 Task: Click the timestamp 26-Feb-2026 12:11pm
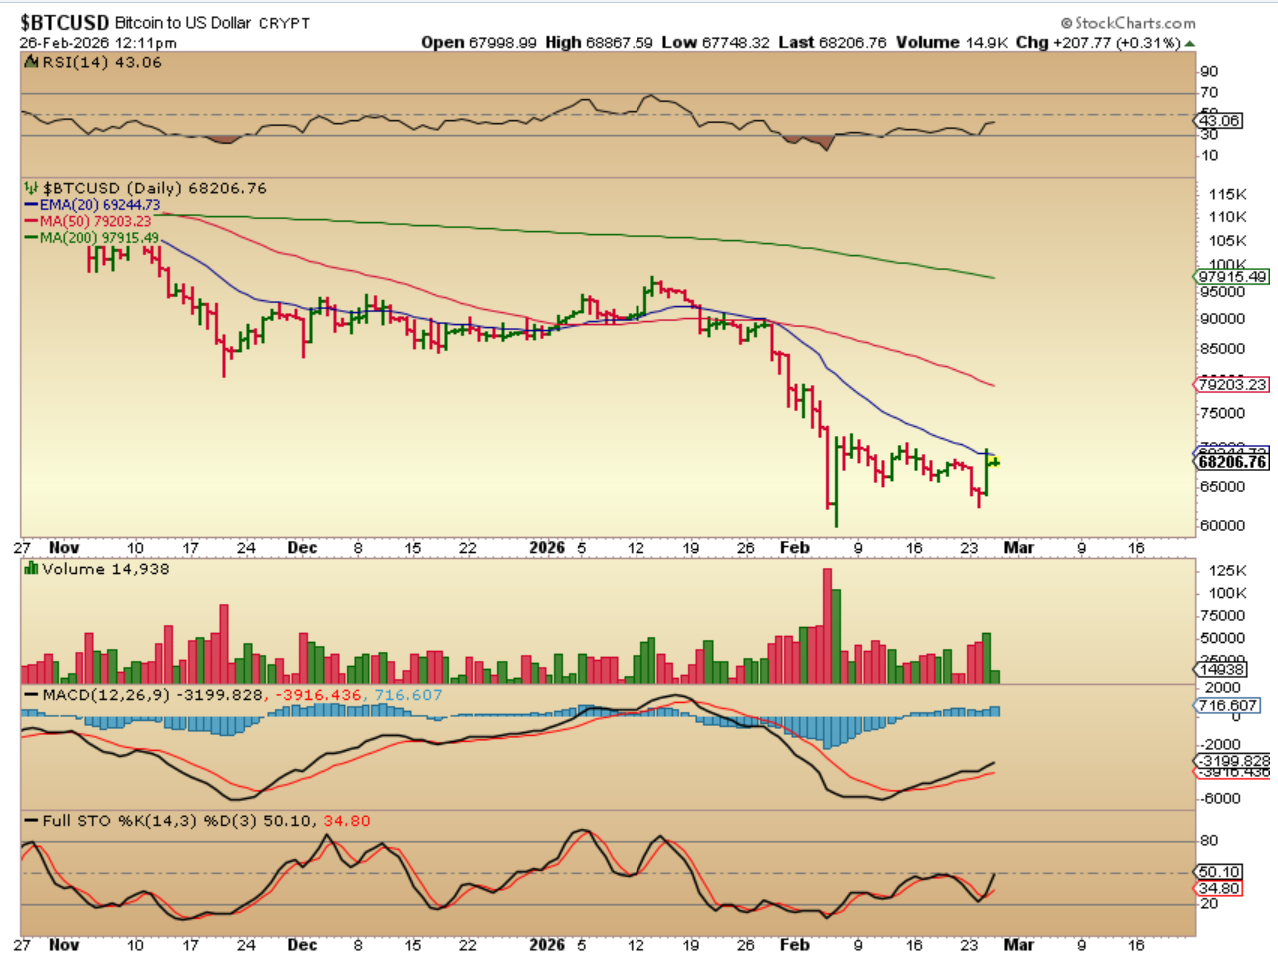pos(98,43)
